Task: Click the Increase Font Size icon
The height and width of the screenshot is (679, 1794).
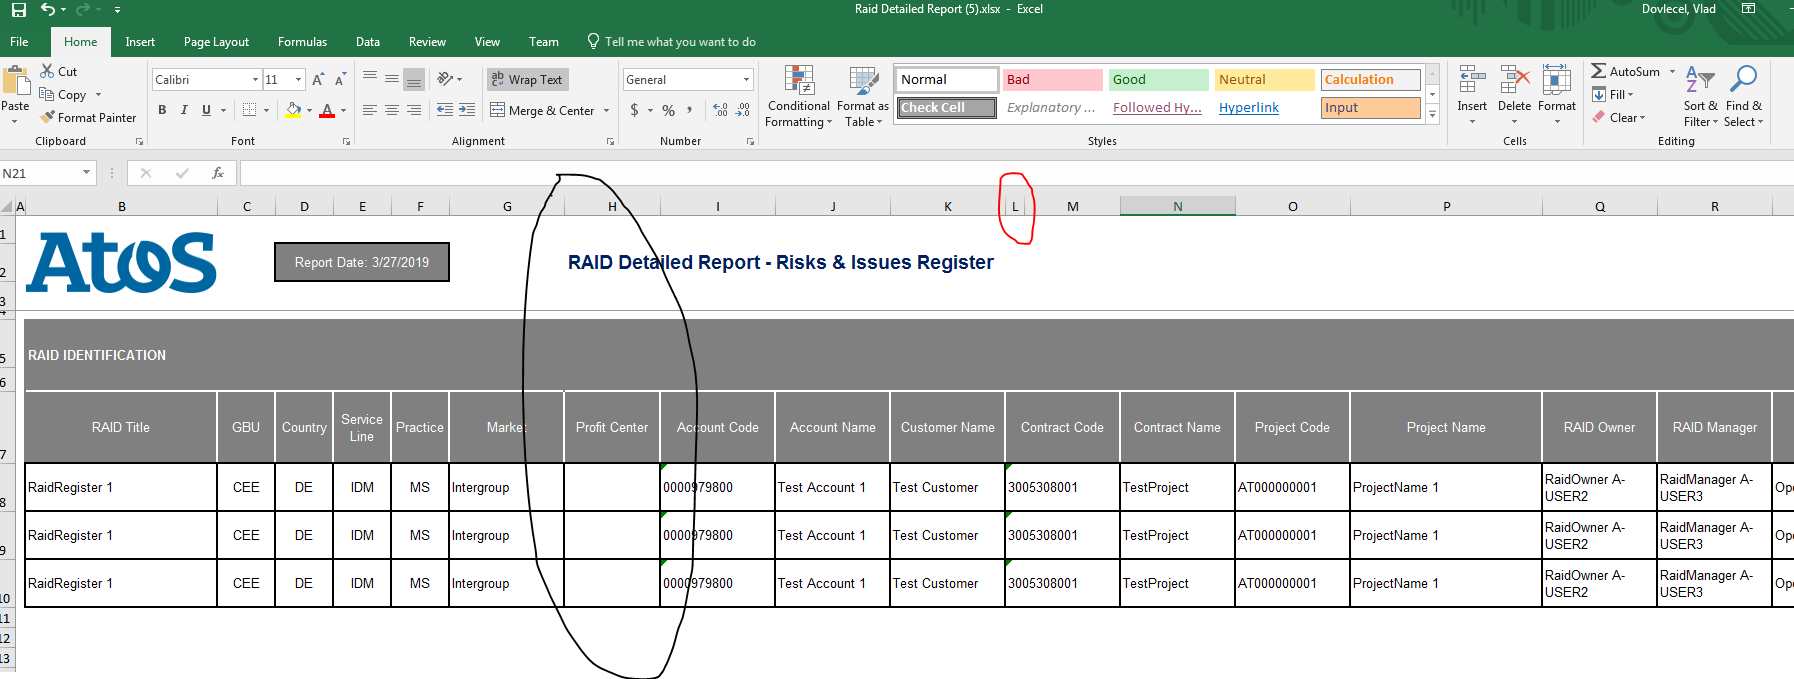Action: [x=318, y=80]
